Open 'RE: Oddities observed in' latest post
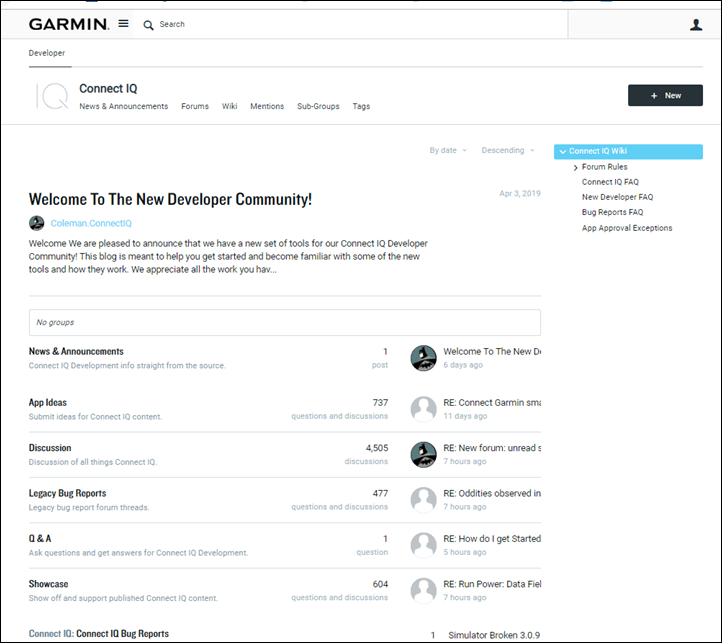Viewport: 722px width, 643px height. [492, 493]
